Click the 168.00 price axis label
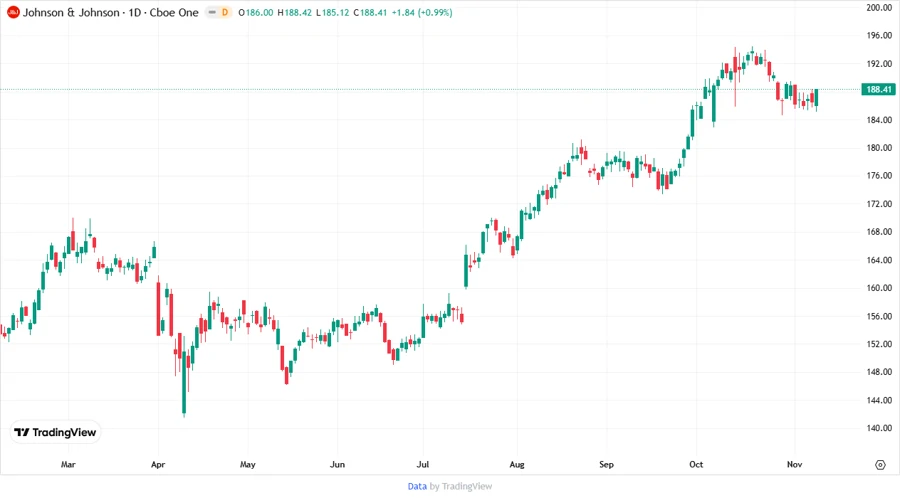 pyautogui.click(x=879, y=232)
